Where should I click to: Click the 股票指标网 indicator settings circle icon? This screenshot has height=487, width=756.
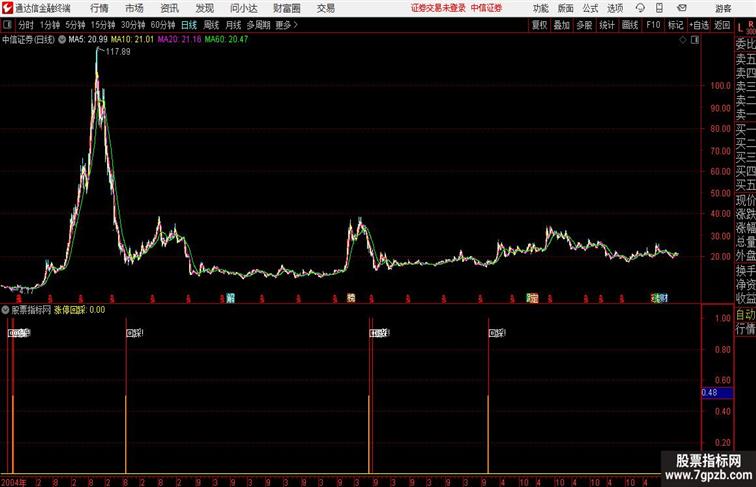click(x=5, y=310)
